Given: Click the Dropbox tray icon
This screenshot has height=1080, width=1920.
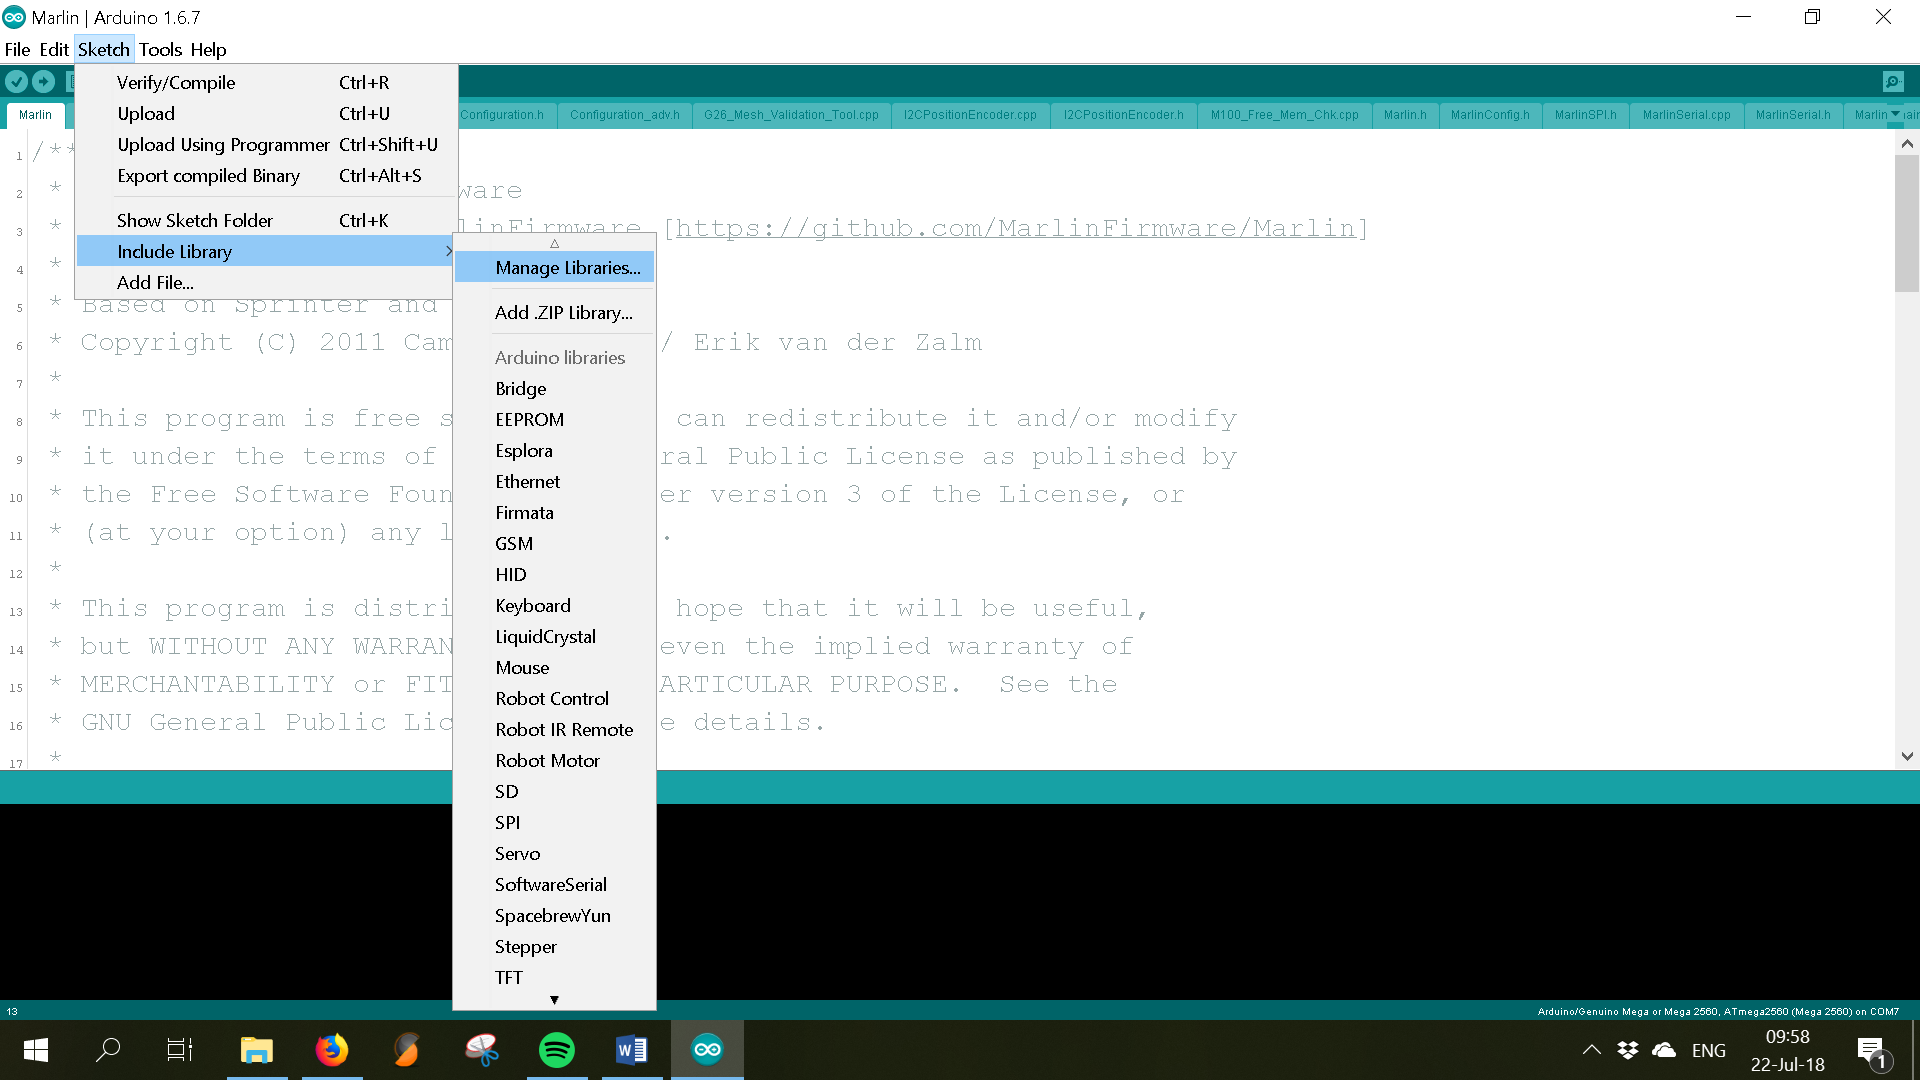Looking at the screenshot, I should (1628, 1050).
